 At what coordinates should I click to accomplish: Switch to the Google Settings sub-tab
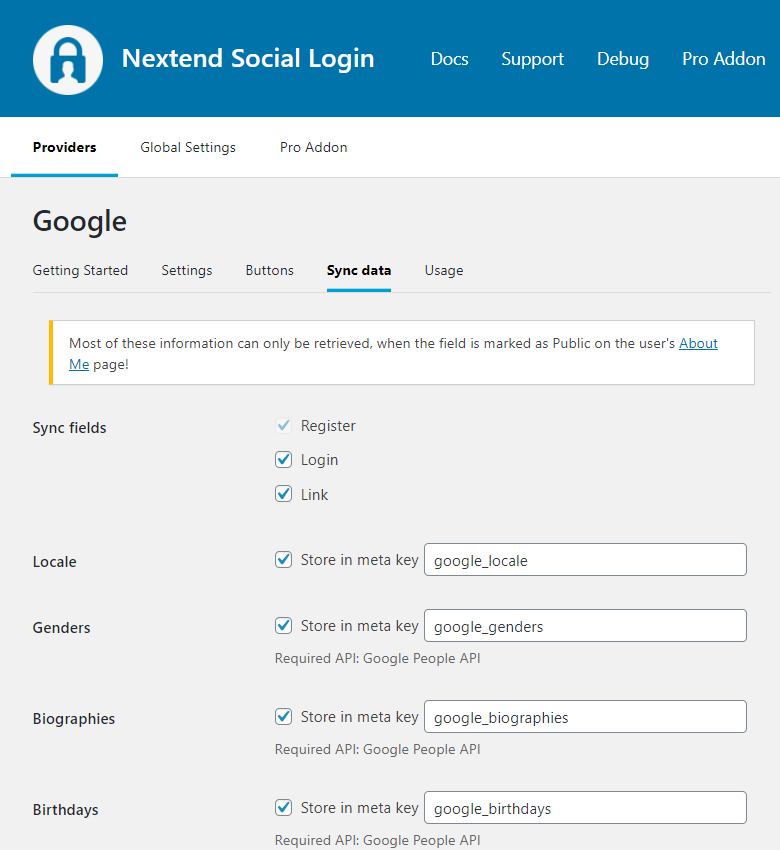186,270
